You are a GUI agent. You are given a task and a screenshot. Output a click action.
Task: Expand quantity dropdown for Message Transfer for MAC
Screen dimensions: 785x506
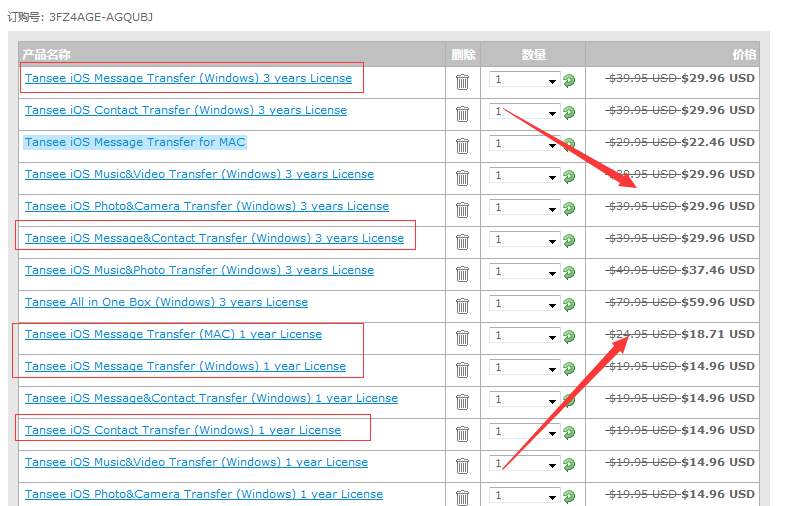524,143
